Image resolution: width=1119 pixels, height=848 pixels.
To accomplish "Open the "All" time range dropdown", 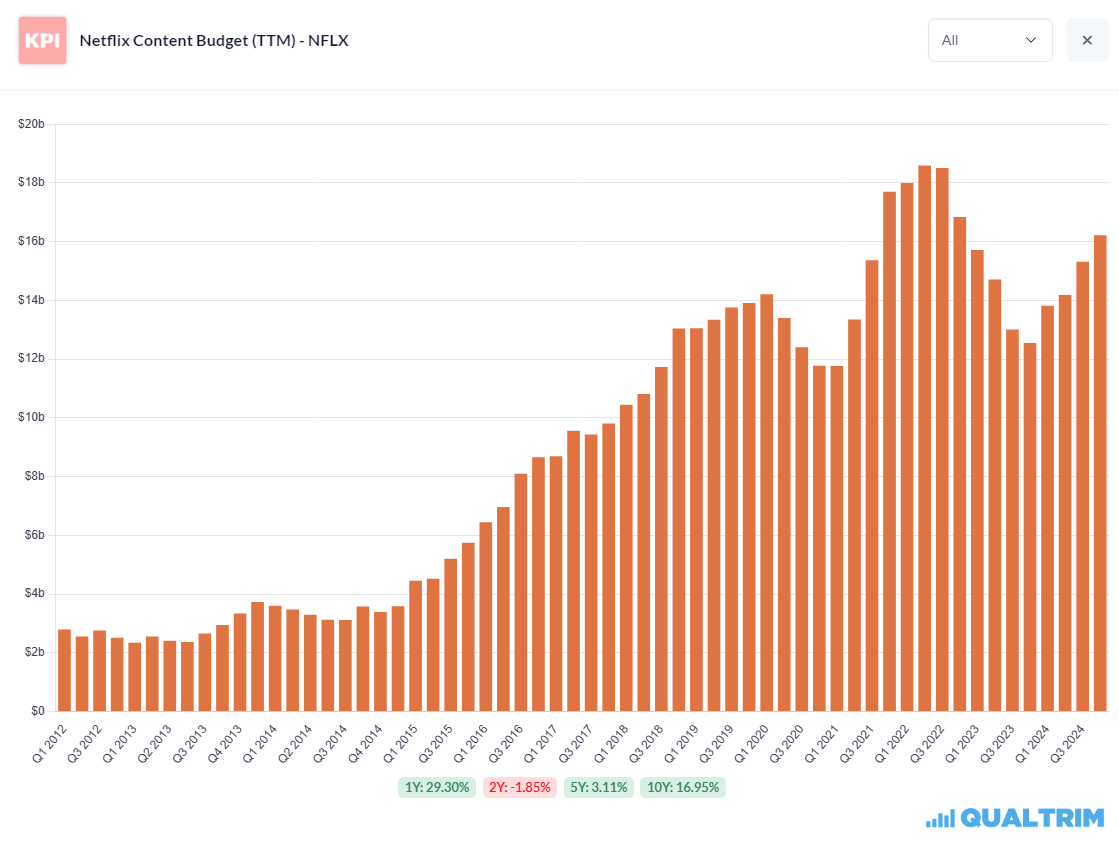I will coord(990,40).
